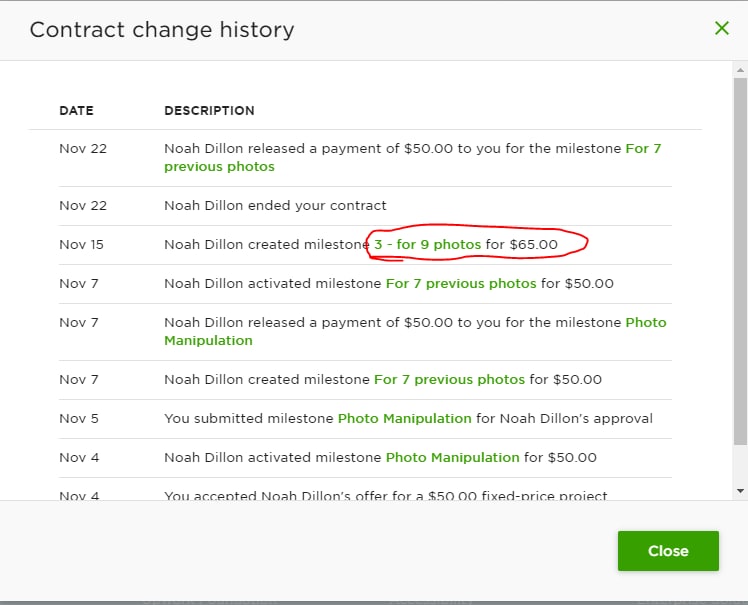Close dialog with green X icon

pos(722,28)
